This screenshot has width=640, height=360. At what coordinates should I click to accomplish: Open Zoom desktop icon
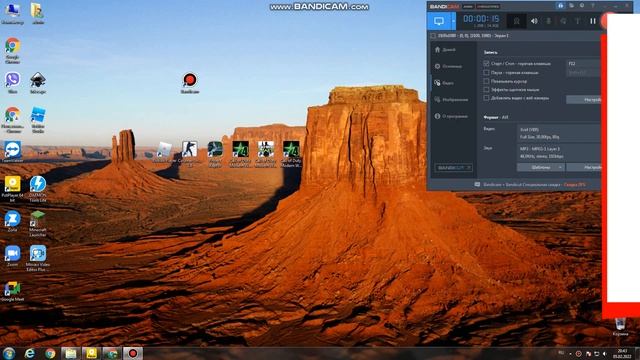pyautogui.click(x=13, y=256)
